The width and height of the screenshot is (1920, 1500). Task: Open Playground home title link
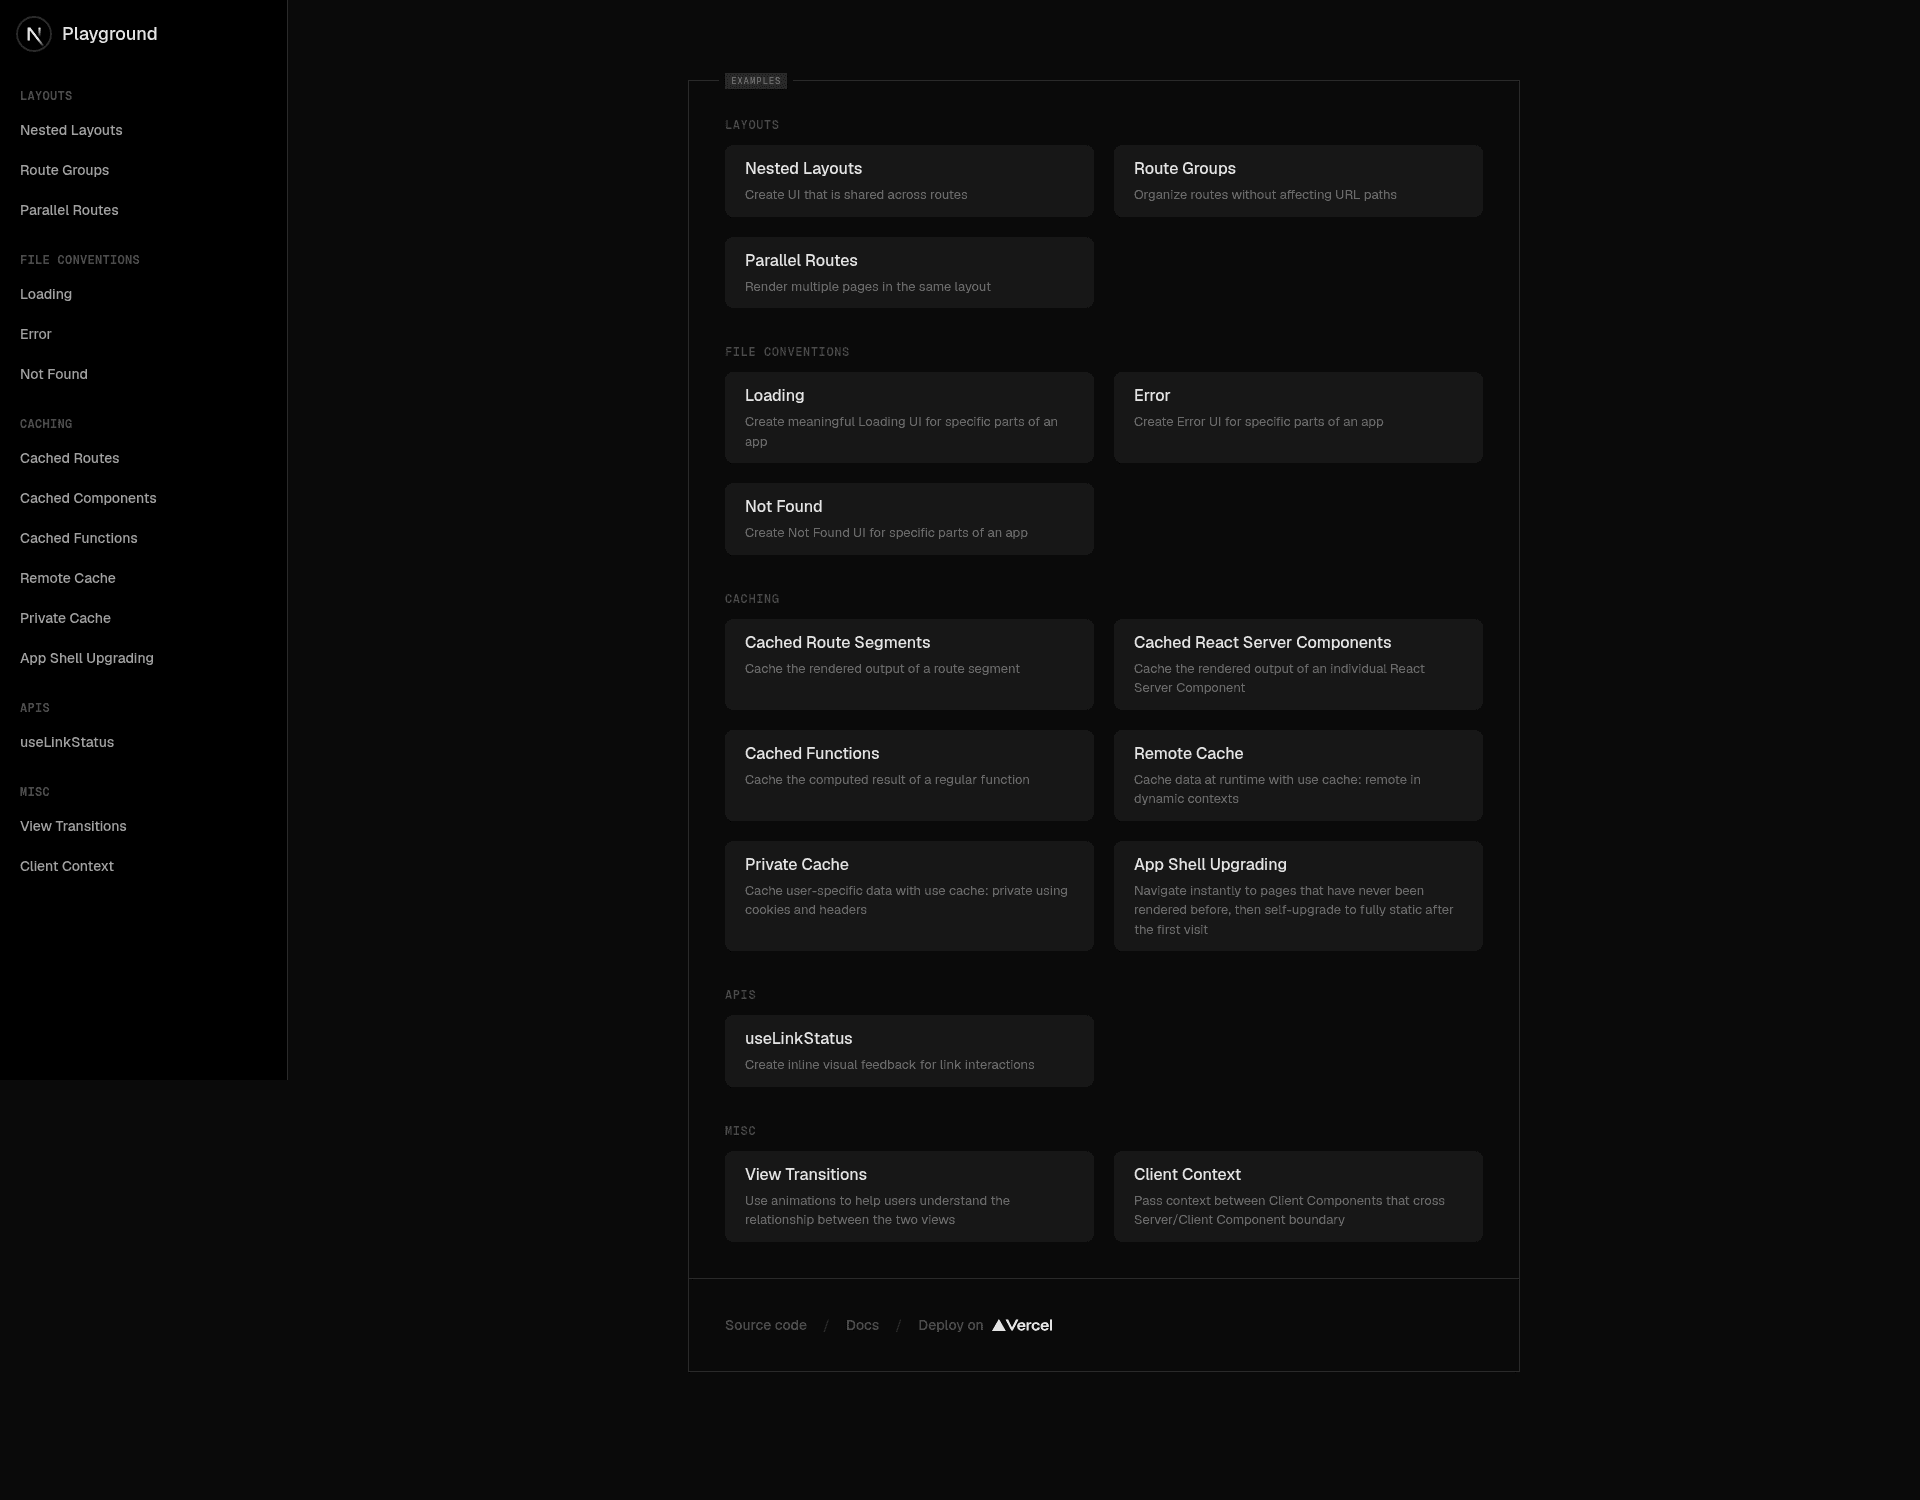[109, 34]
